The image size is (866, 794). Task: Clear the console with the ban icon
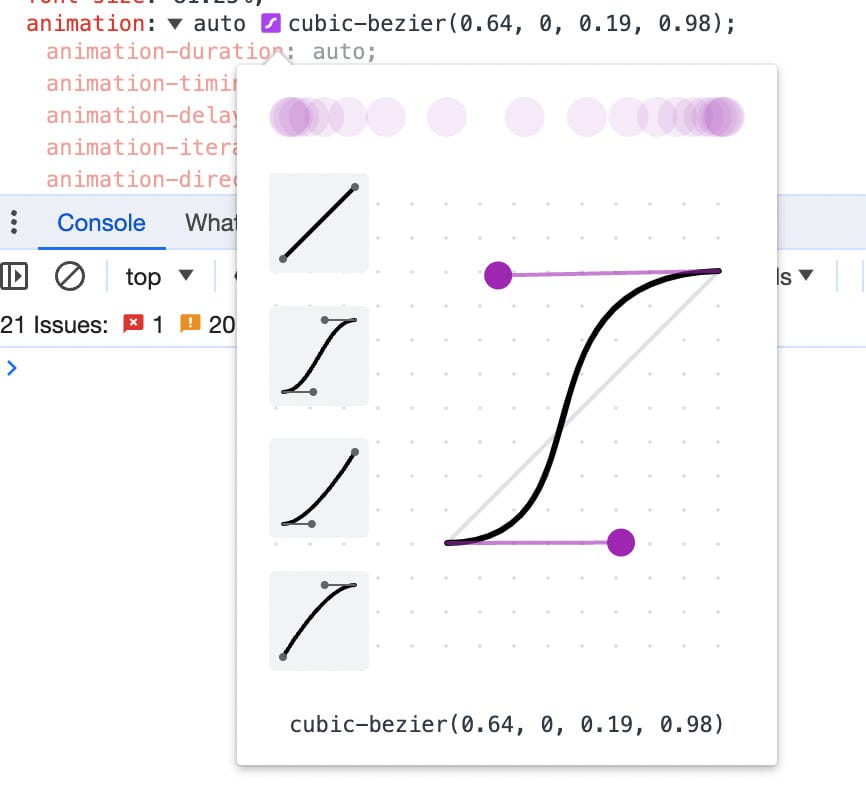70,276
